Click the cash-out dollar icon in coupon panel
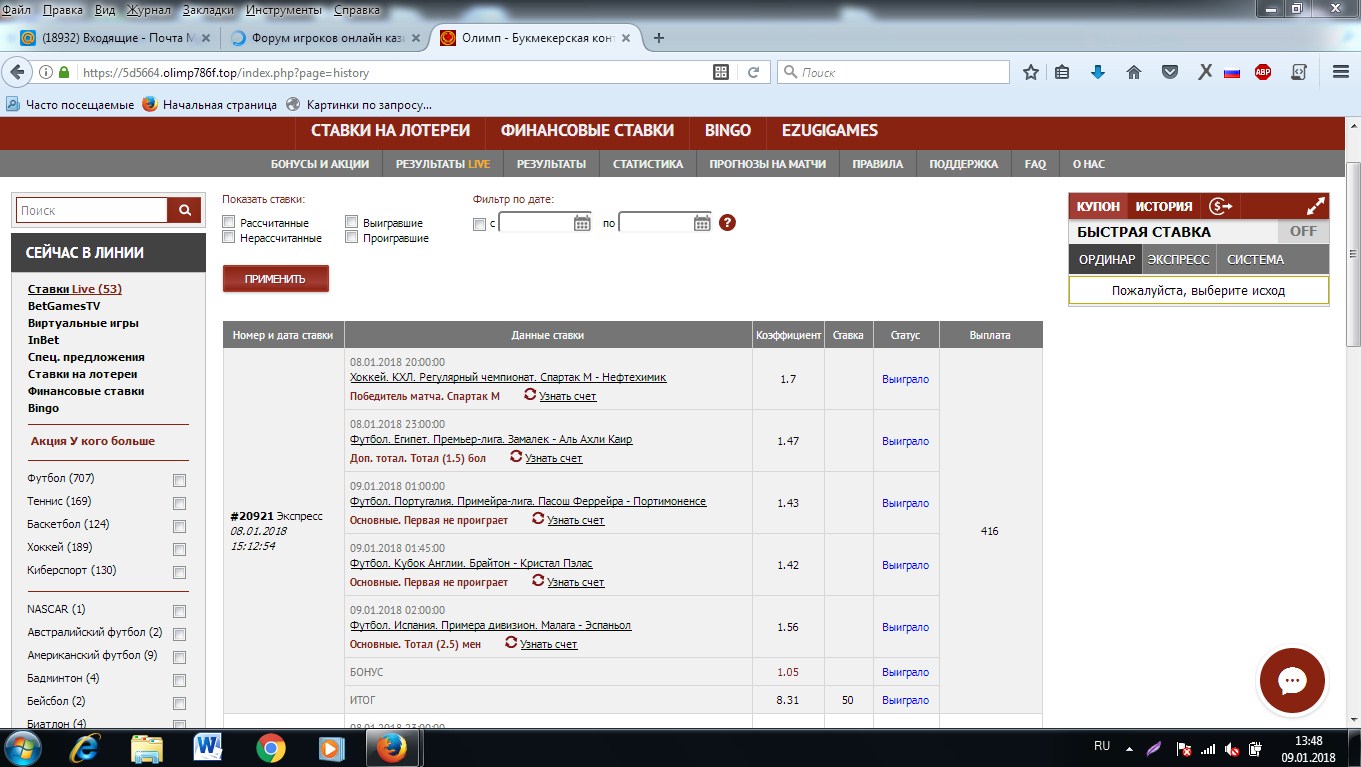1361x767 pixels. tap(1220, 206)
